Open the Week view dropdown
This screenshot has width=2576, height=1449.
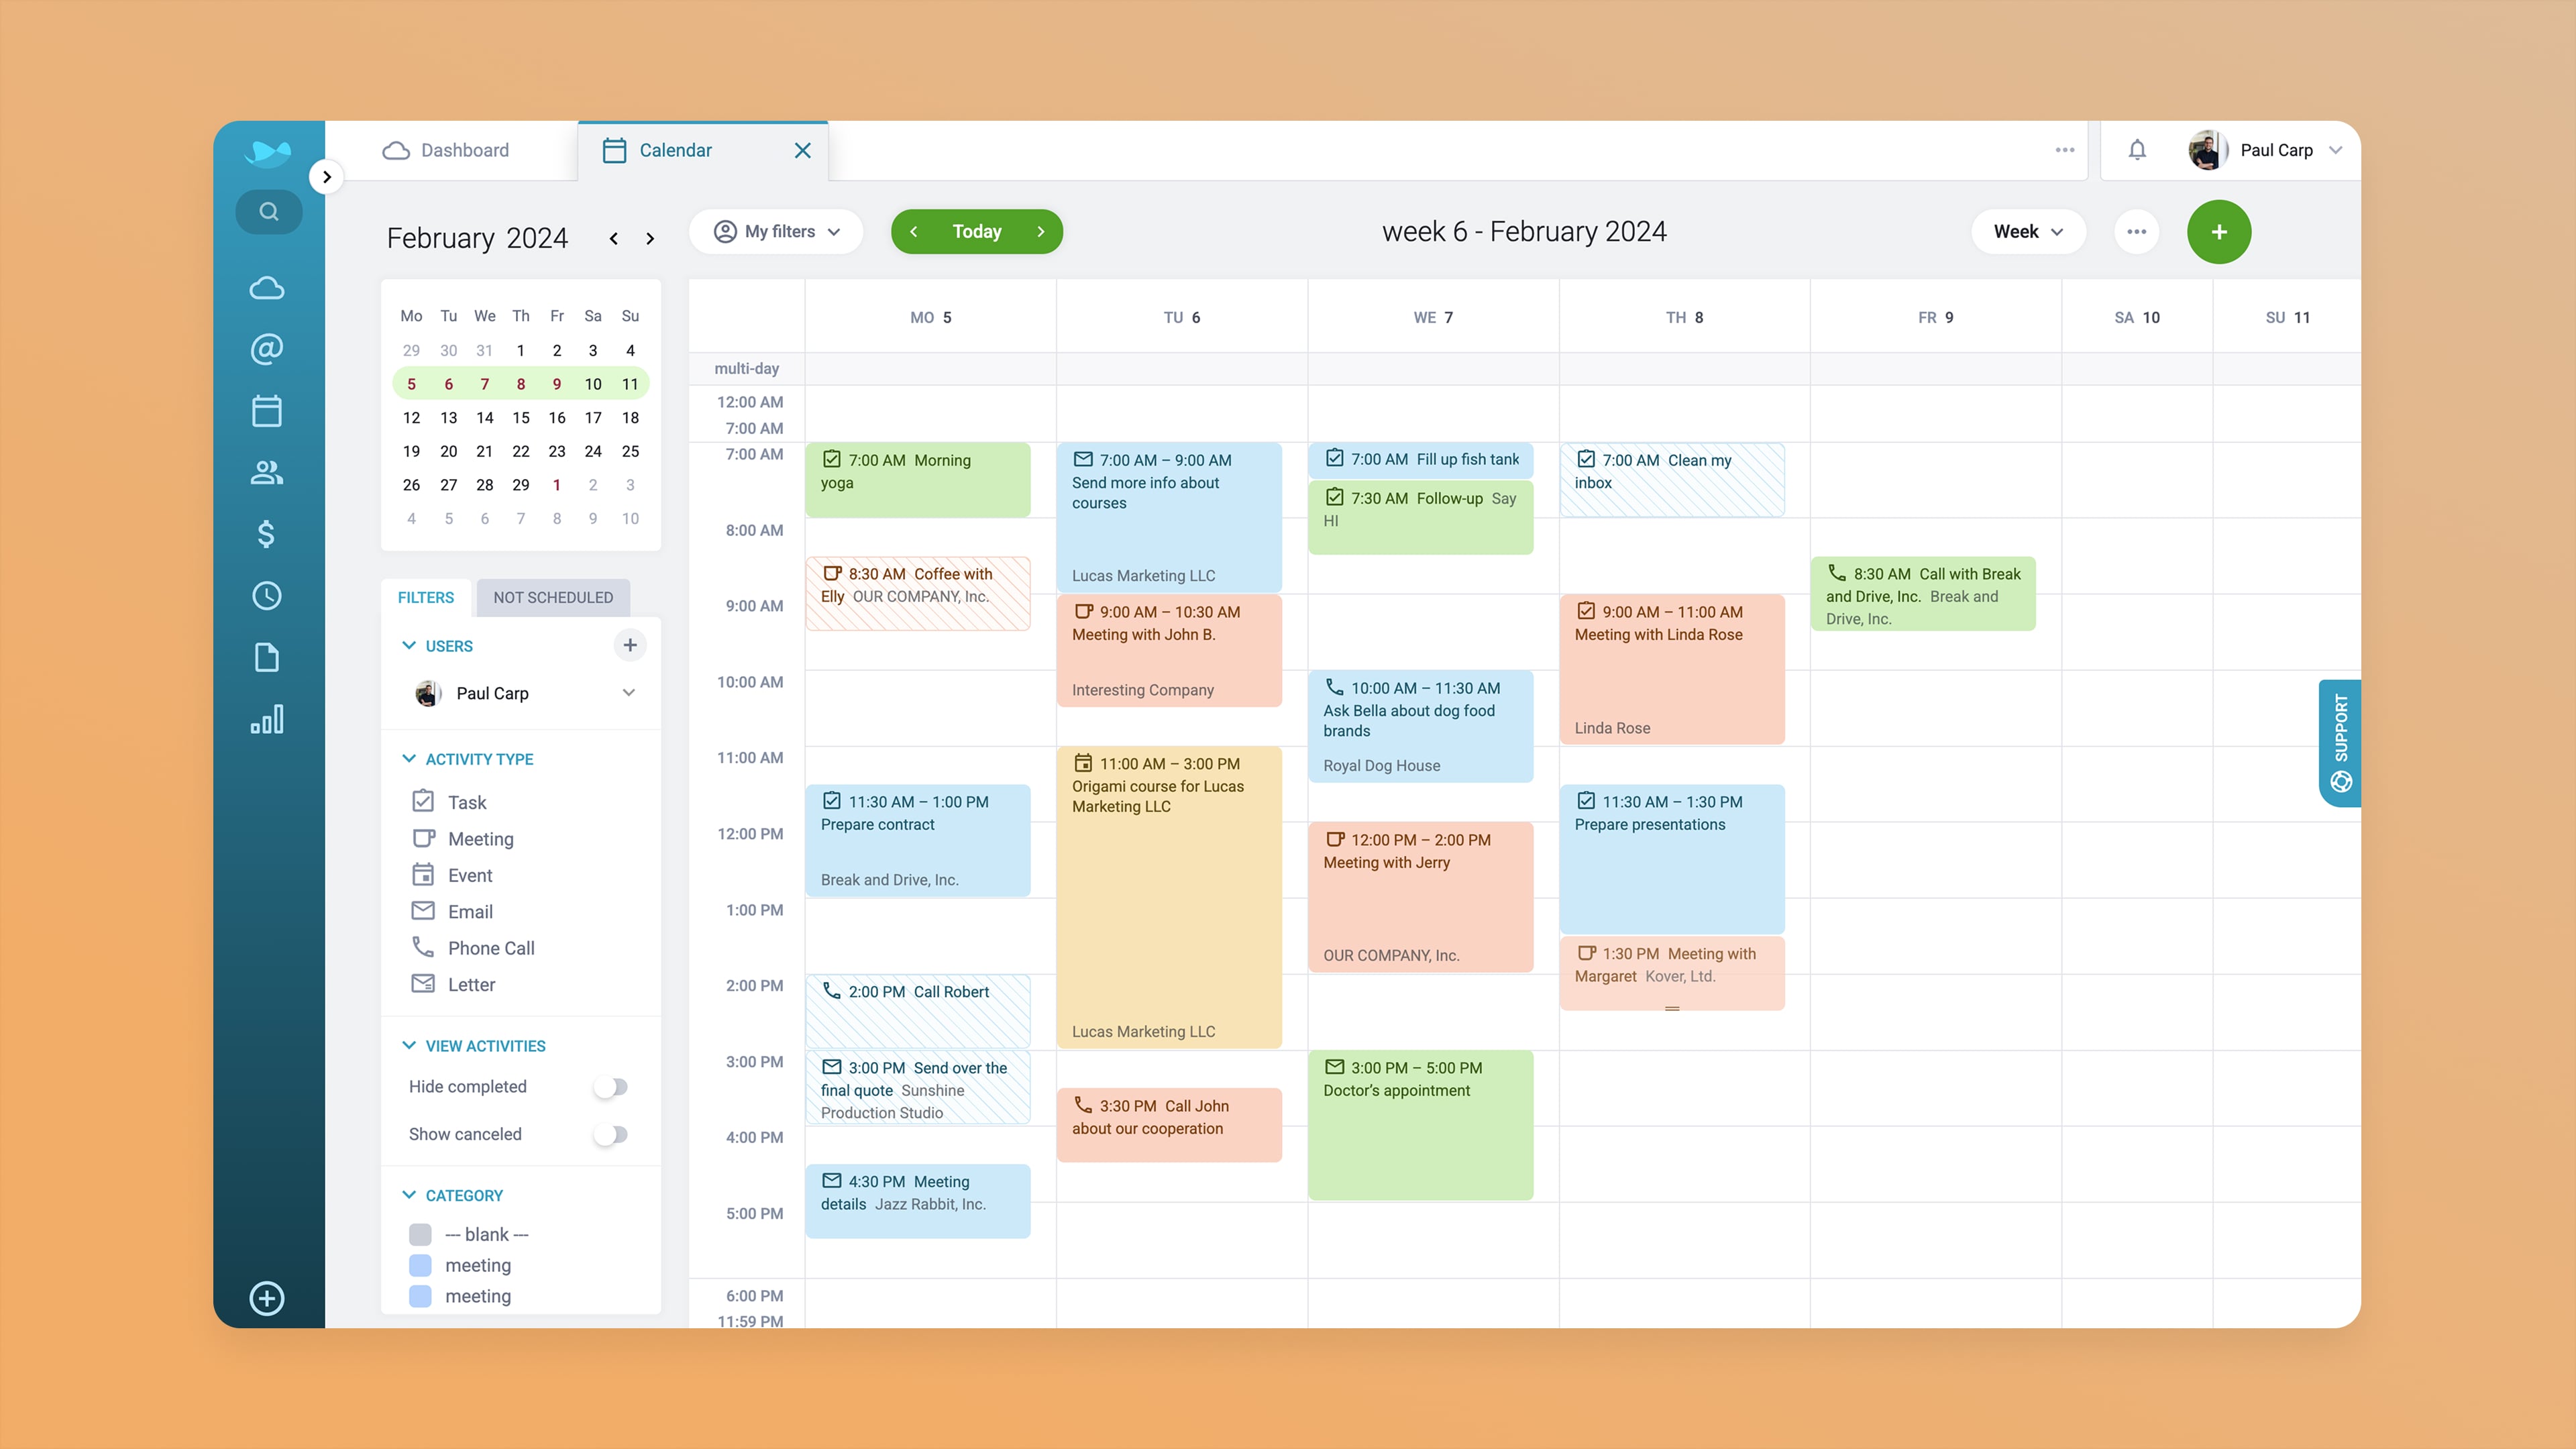tap(2027, 232)
